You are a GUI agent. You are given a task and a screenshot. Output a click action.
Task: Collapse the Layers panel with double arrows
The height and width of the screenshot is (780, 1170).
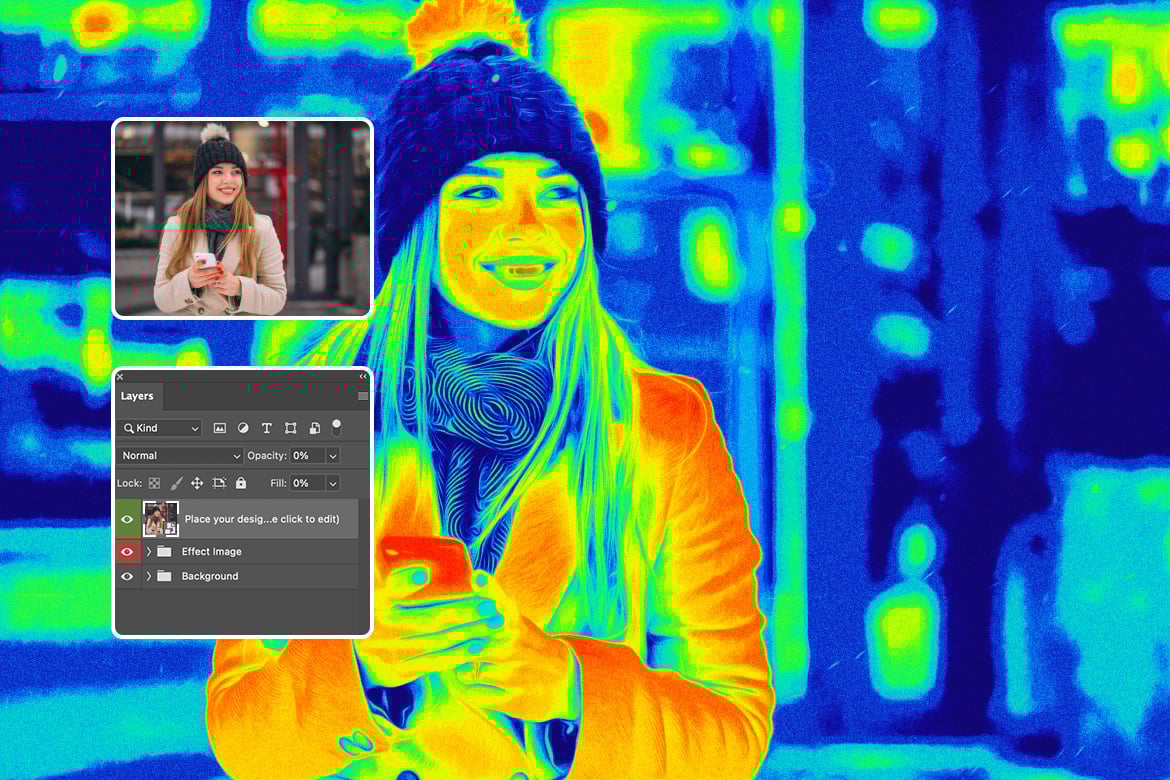click(x=363, y=377)
